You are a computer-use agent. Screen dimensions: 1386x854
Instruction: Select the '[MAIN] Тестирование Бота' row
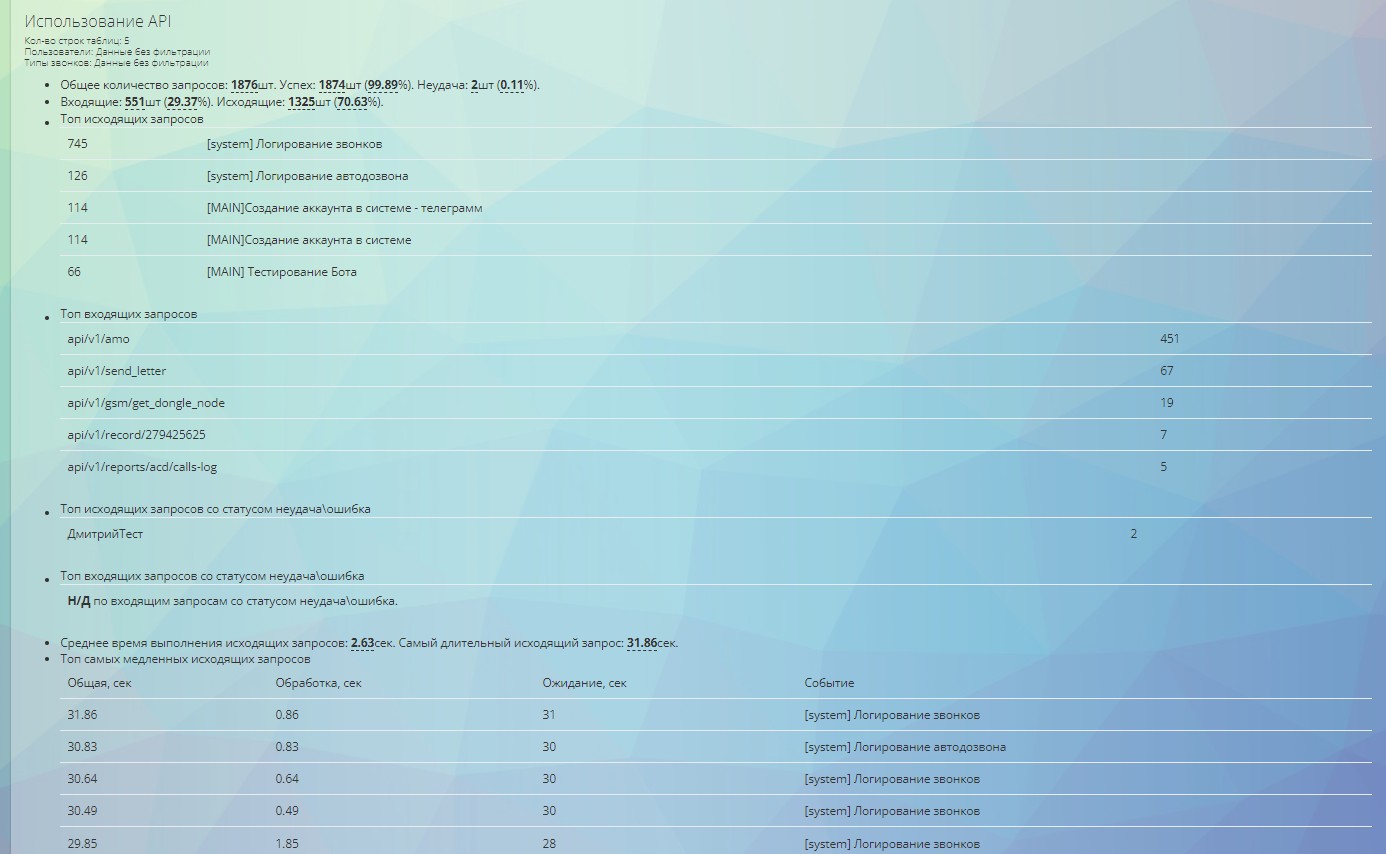[x=281, y=272]
